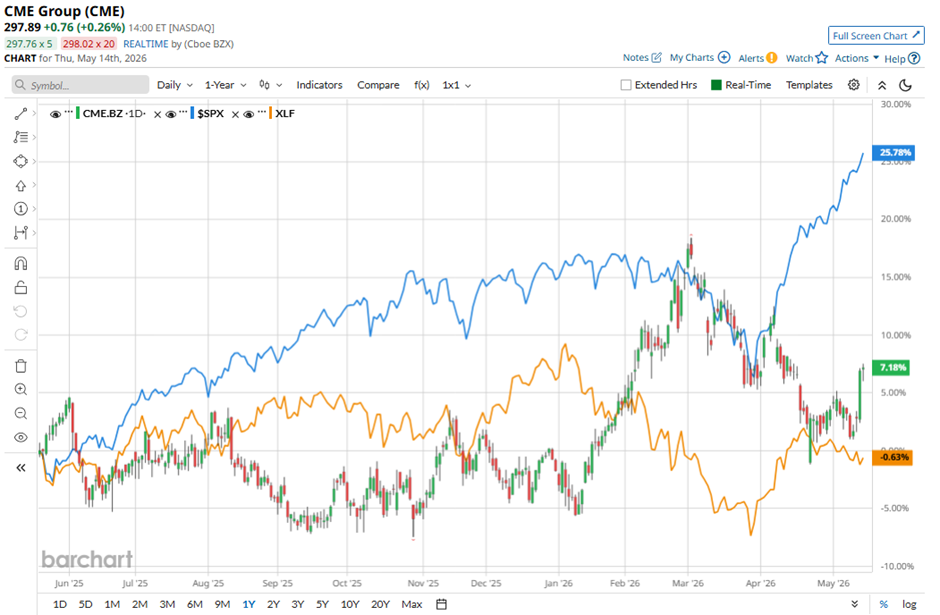This screenshot has width=940, height=615.
Task: Toggle Real-Time data indicator
Action: click(741, 85)
